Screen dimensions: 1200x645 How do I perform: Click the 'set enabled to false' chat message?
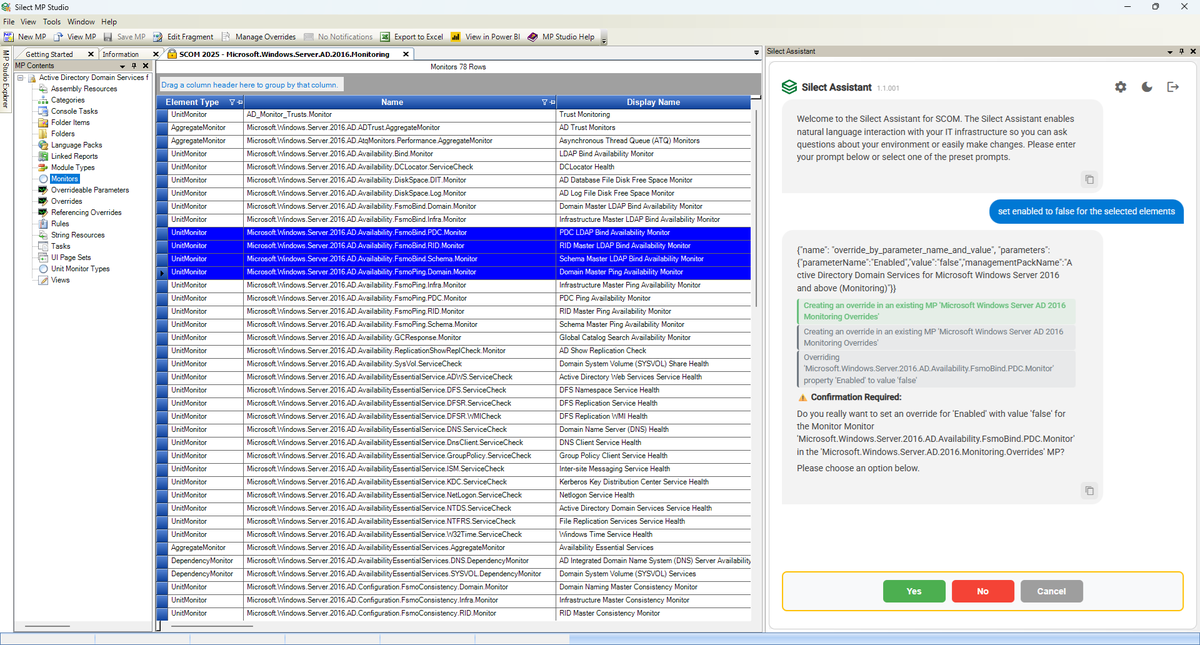pyautogui.click(x=1086, y=212)
